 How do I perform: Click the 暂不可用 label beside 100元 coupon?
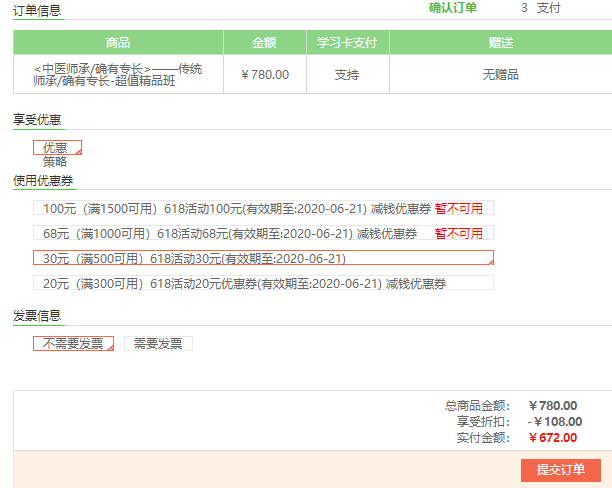[x=458, y=208]
